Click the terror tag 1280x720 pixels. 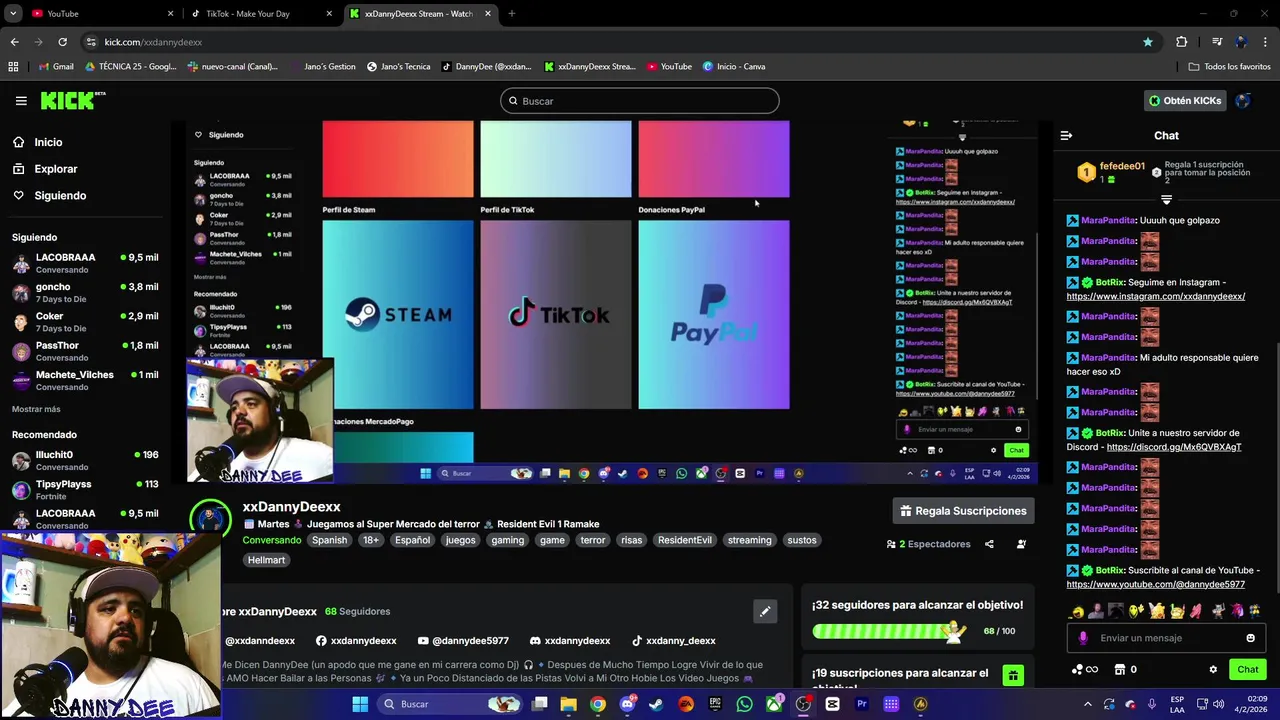tap(593, 540)
